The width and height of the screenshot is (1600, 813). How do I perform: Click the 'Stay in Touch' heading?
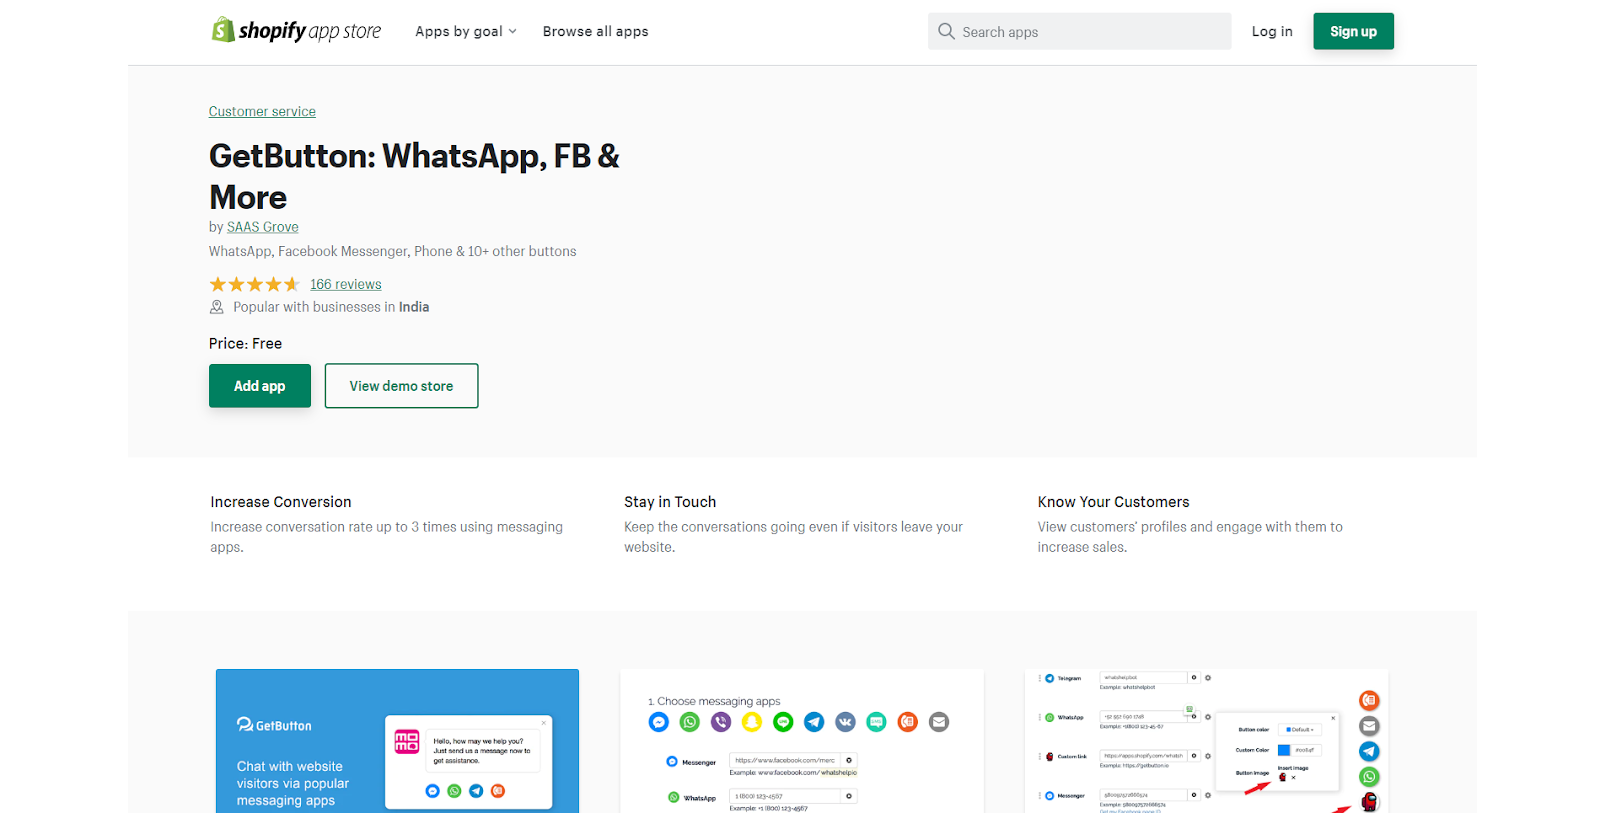tap(670, 502)
